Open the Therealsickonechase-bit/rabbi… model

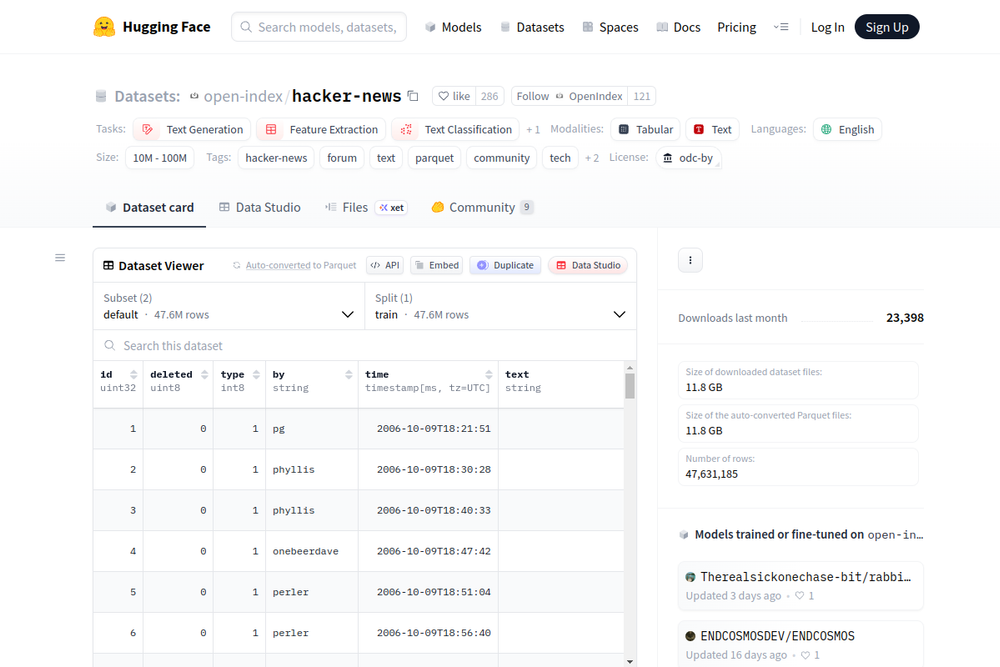[800, 585]
